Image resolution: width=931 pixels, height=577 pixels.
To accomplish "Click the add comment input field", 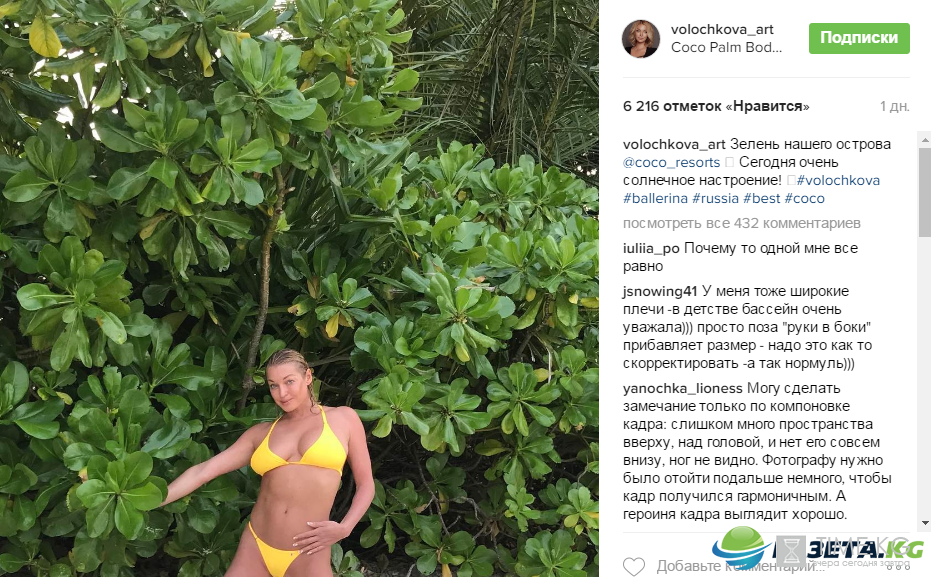I will pyautogui.click(x=766, y=566).
